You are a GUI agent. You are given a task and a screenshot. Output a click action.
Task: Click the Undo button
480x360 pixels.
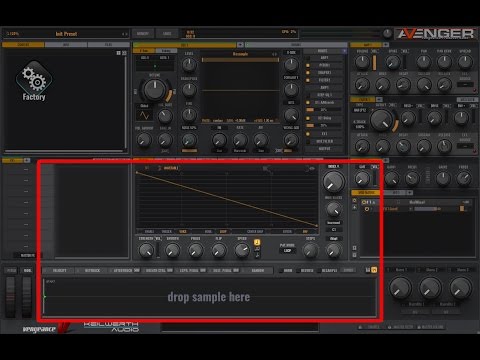(x=167, y=34)
